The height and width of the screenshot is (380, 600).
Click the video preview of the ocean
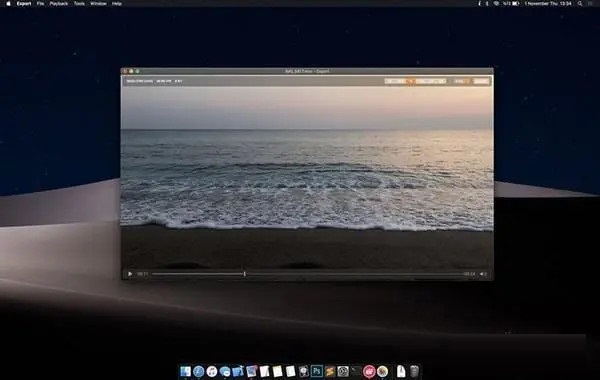tap(307, 177)
